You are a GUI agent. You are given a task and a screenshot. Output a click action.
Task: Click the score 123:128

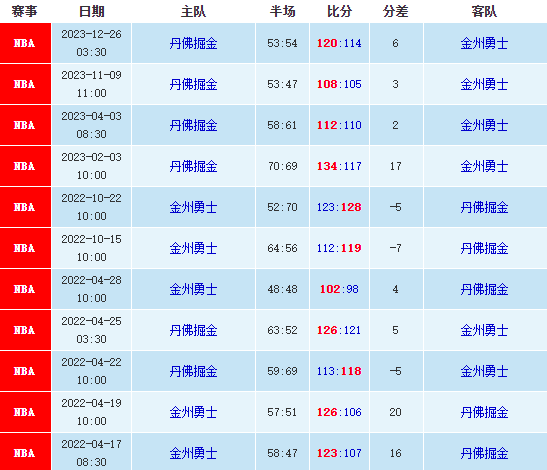click(339, 207)
